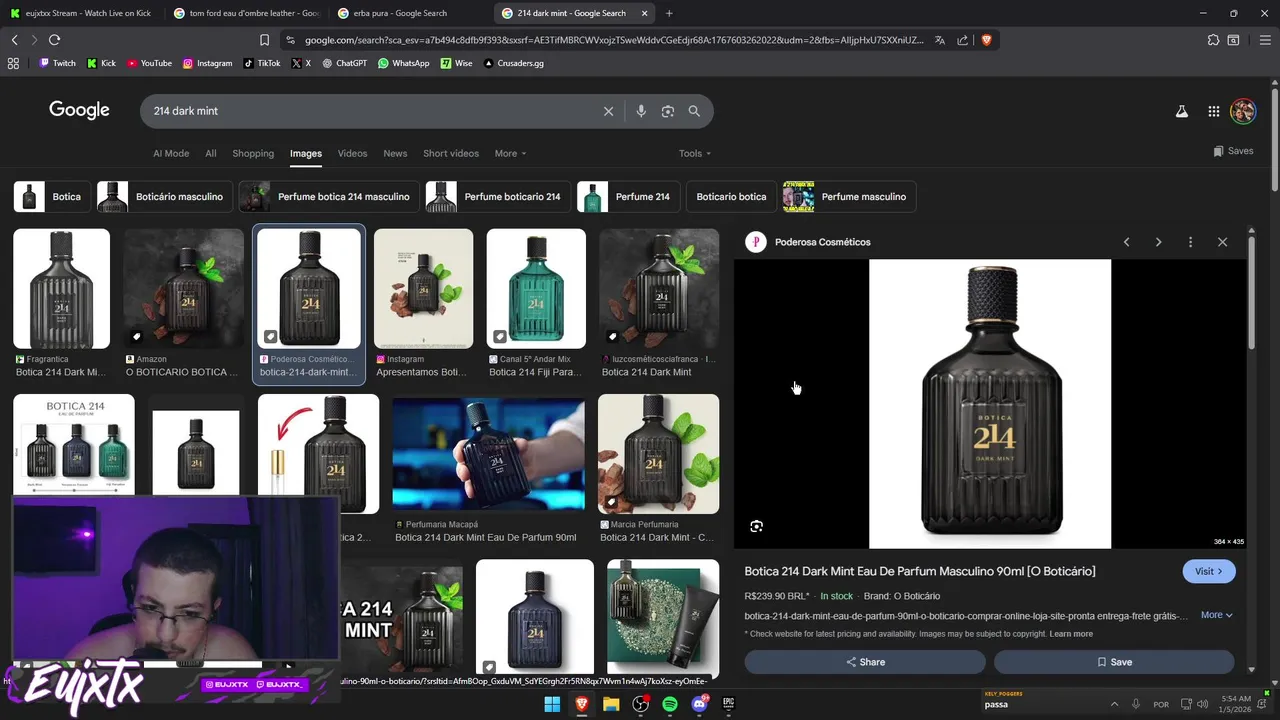Switch to the Videos tab

[x=352, y=153]
